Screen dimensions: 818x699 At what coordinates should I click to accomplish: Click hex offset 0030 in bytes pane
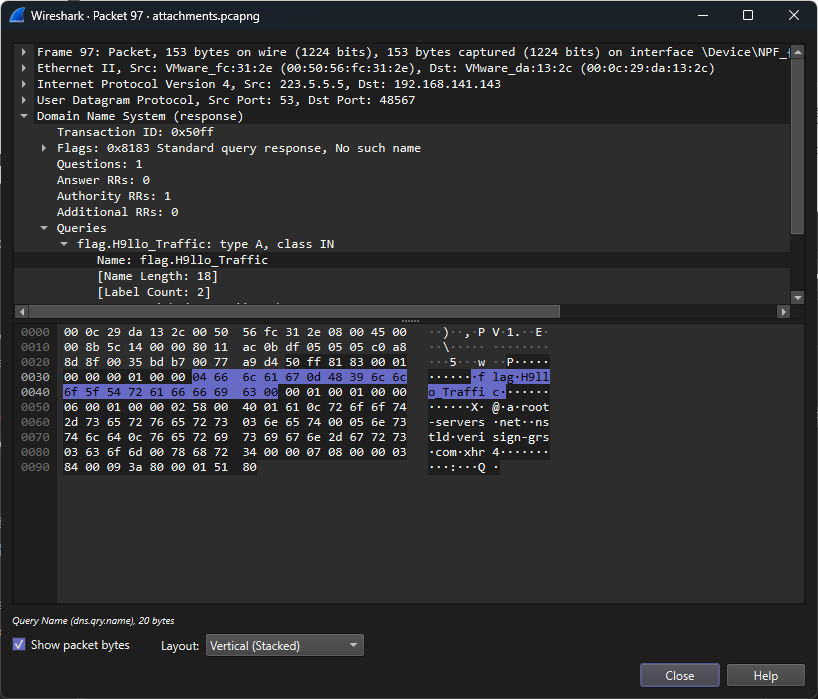(35, 377)
